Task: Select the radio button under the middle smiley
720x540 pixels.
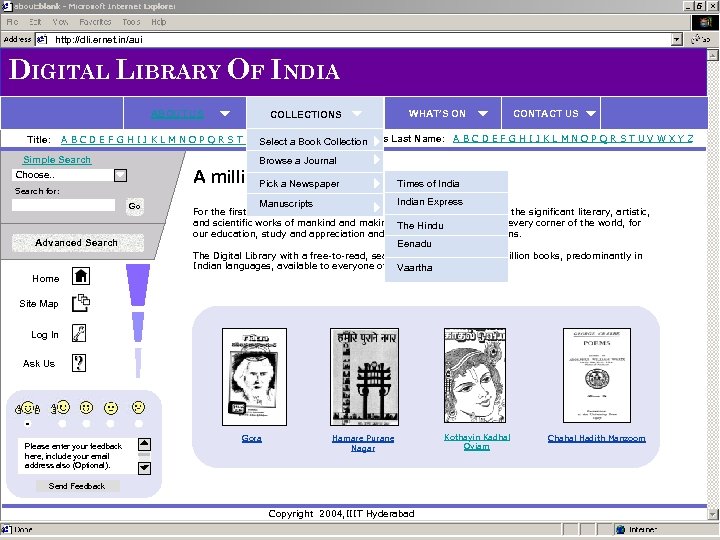Action: point(86,423)
